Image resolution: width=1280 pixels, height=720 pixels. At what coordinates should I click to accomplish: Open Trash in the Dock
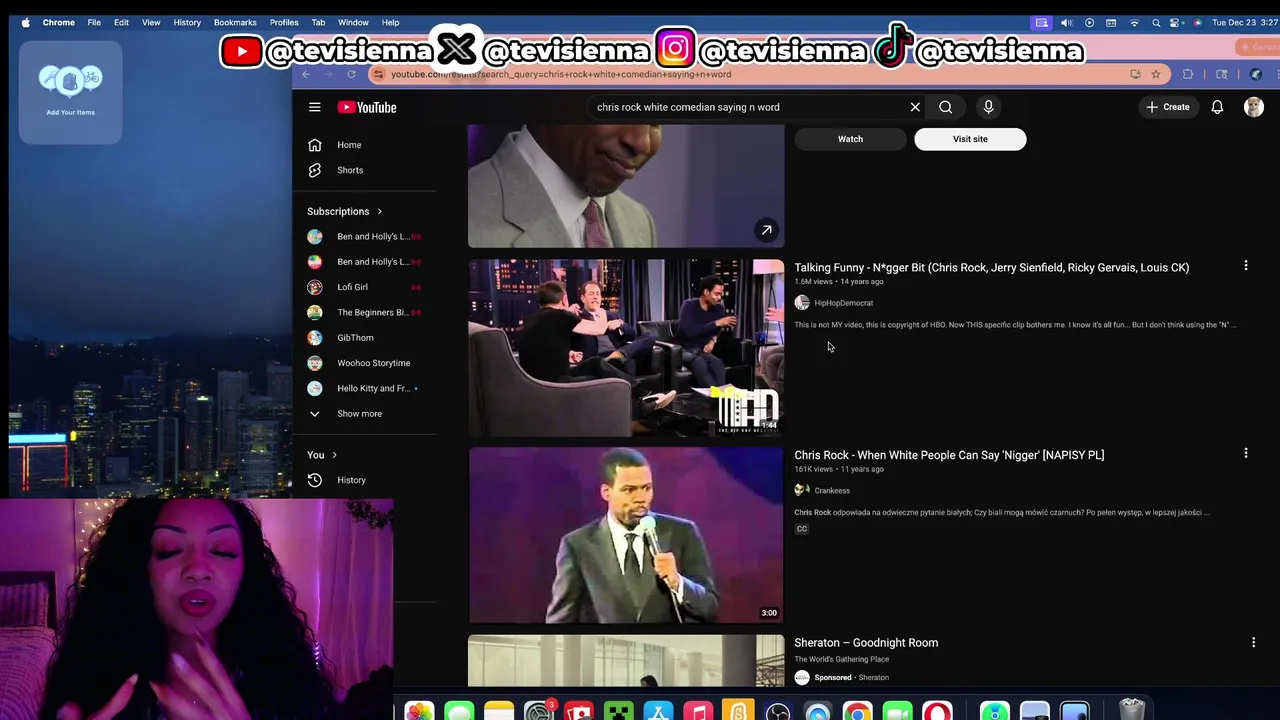point(1131,711)
